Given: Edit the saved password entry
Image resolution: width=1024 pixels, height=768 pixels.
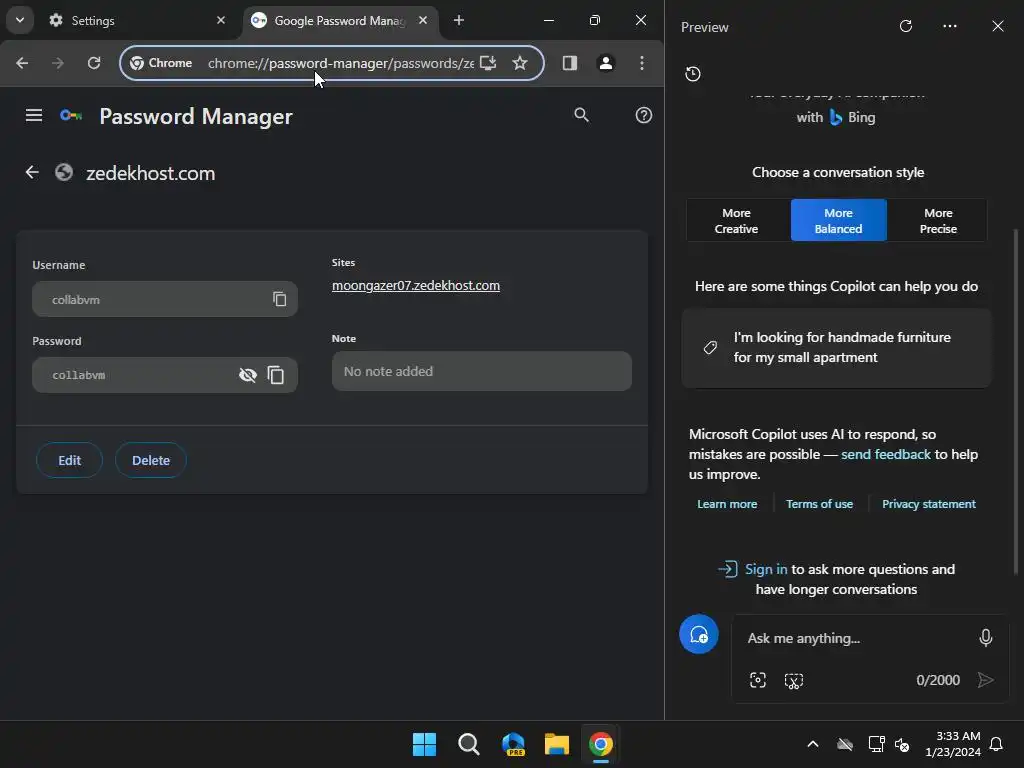Looking at the screenshot, I should pos(69,460).
